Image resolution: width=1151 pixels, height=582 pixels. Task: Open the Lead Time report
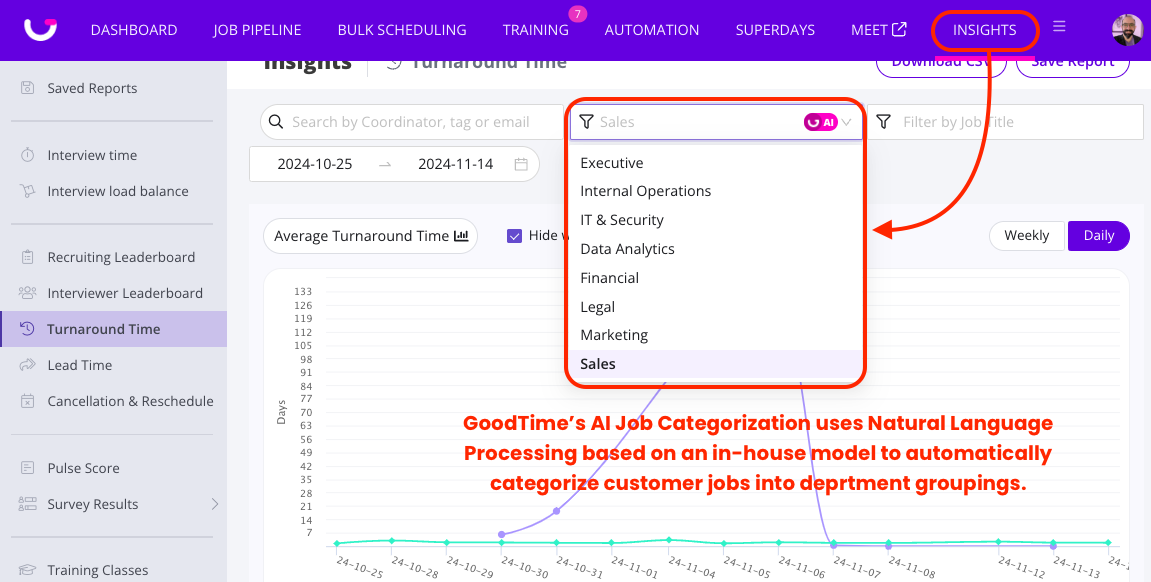(80, 365)
